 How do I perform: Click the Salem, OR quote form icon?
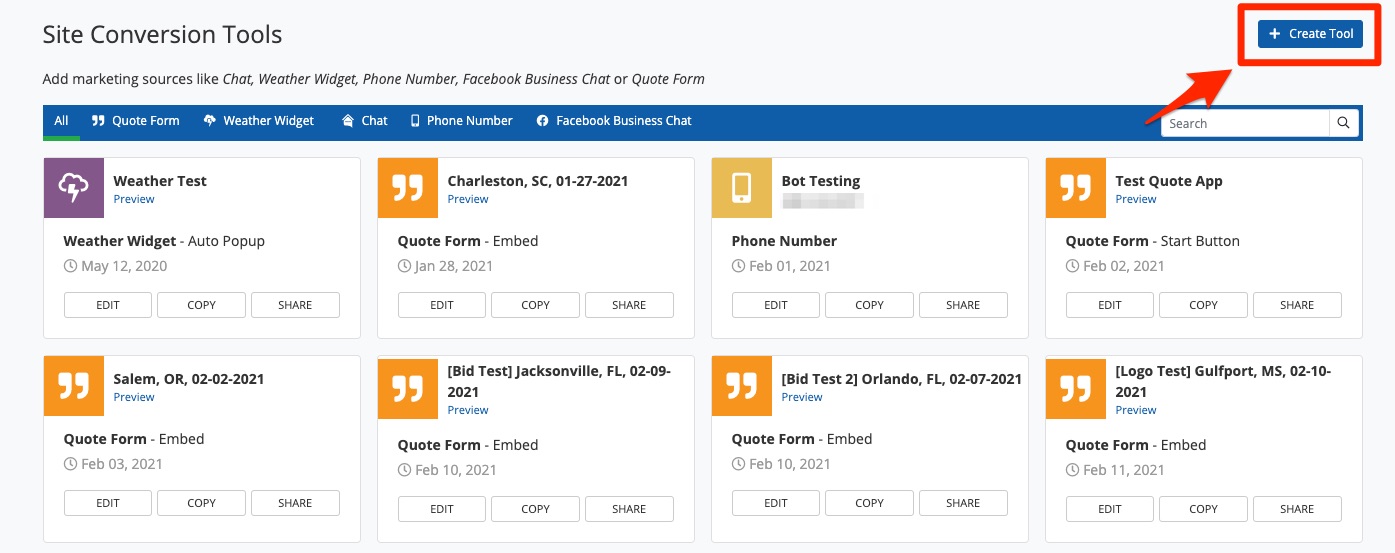click(74, 386)
